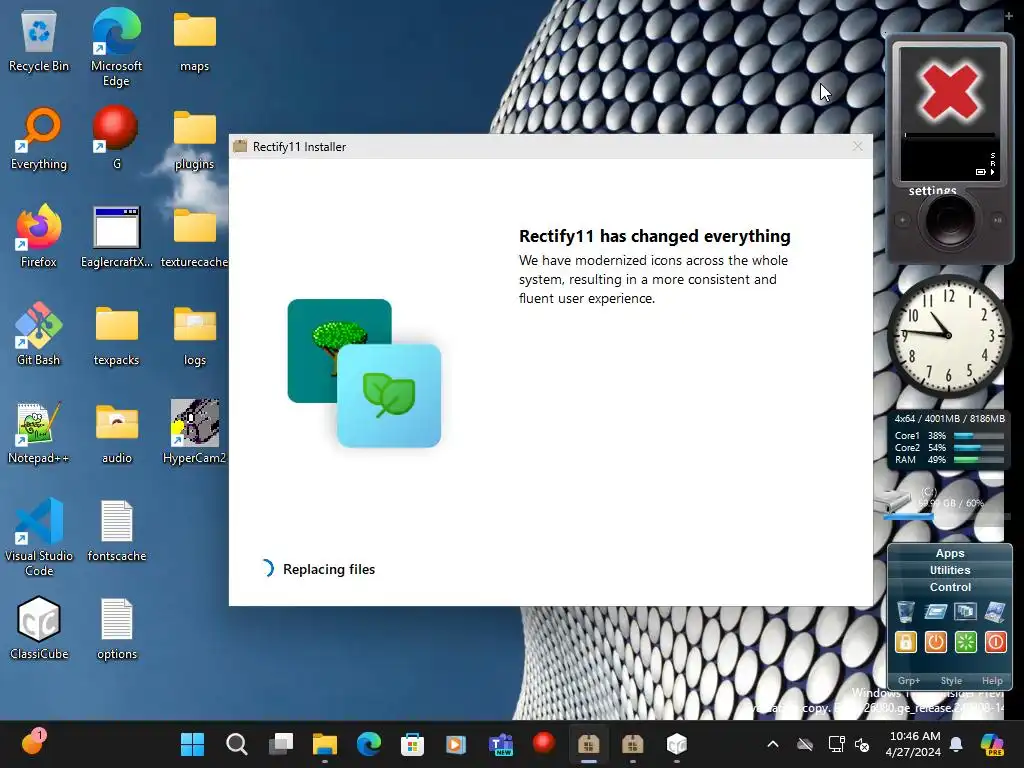Open the widgets button with badge
1024x768 pixels.
tap(33, 743)
